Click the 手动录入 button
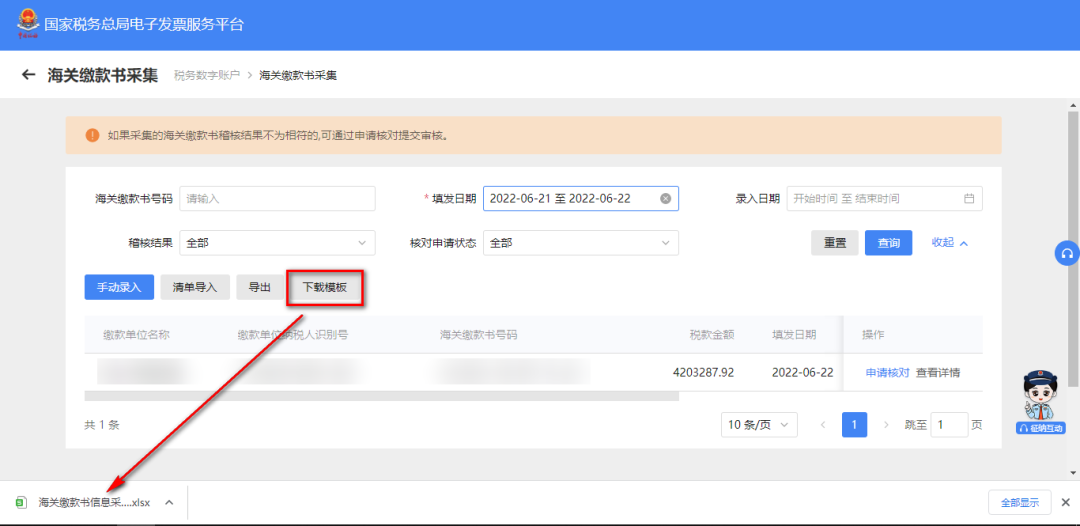The image size is (1080, 526). point(119,287)
